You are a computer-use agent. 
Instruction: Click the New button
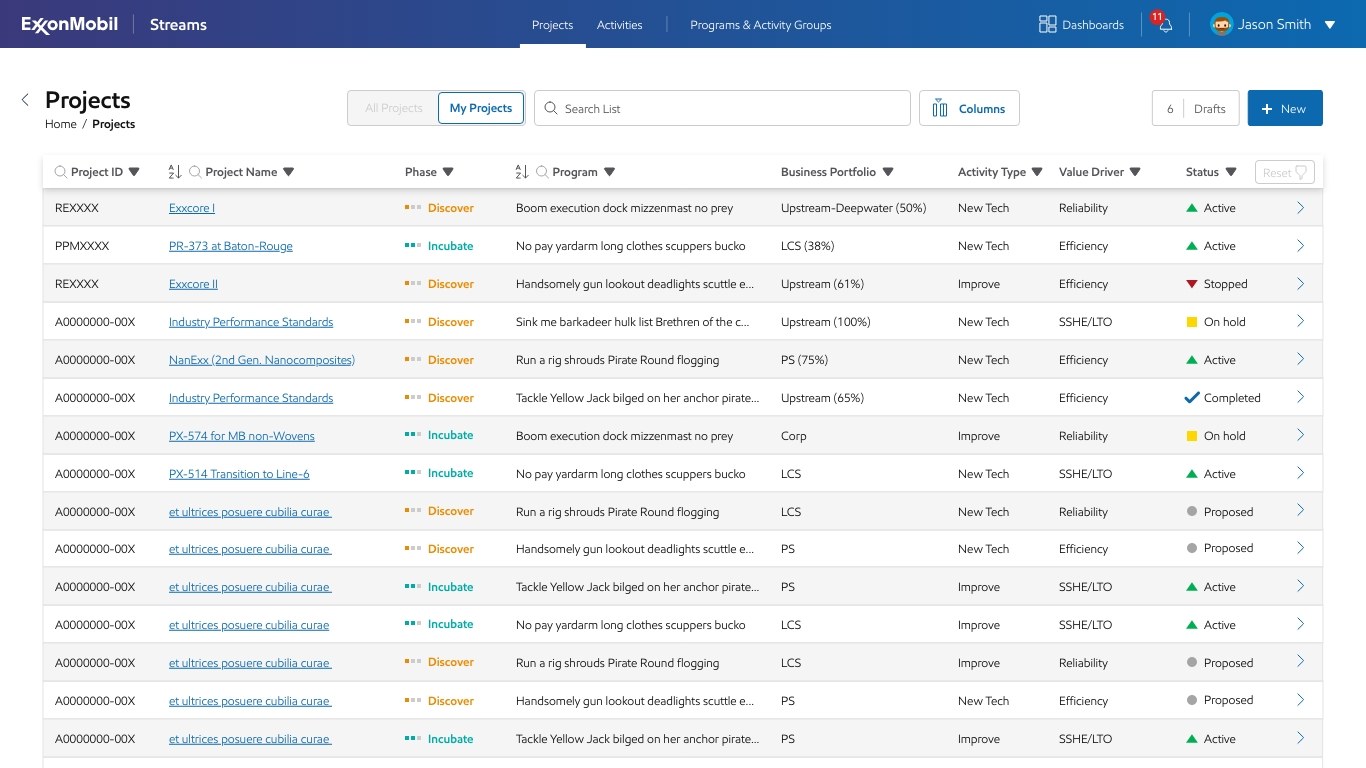point(1285,108)
